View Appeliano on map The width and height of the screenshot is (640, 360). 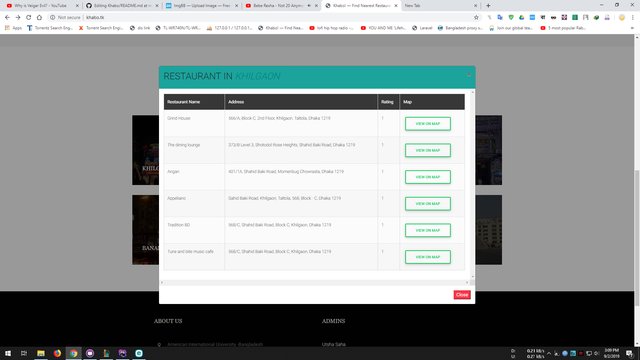428,204
